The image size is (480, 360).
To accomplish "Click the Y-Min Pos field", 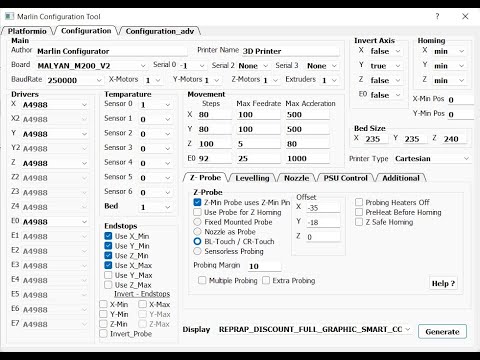I will pos(461,114).
